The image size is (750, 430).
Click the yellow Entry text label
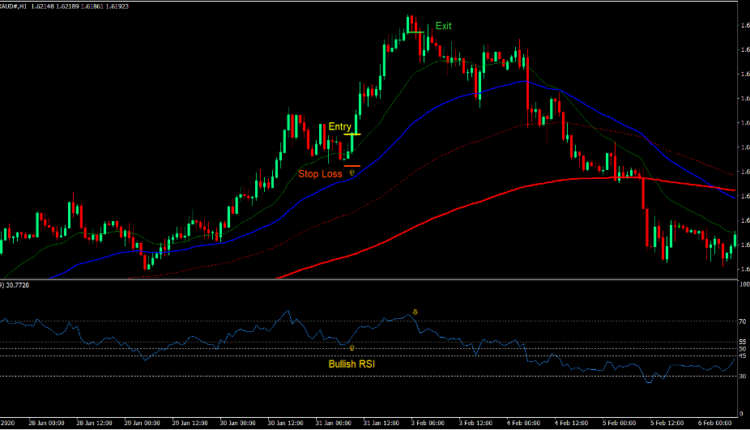pos(340,126)
